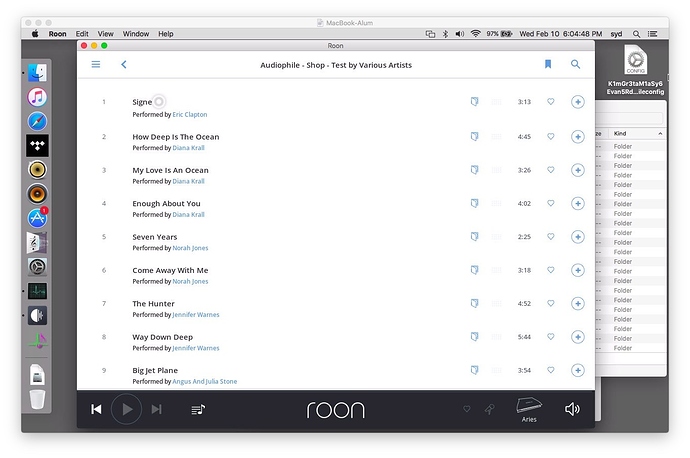Open Diana Krall link under How Deep Is The Ocean

click(x=188, y=148)
